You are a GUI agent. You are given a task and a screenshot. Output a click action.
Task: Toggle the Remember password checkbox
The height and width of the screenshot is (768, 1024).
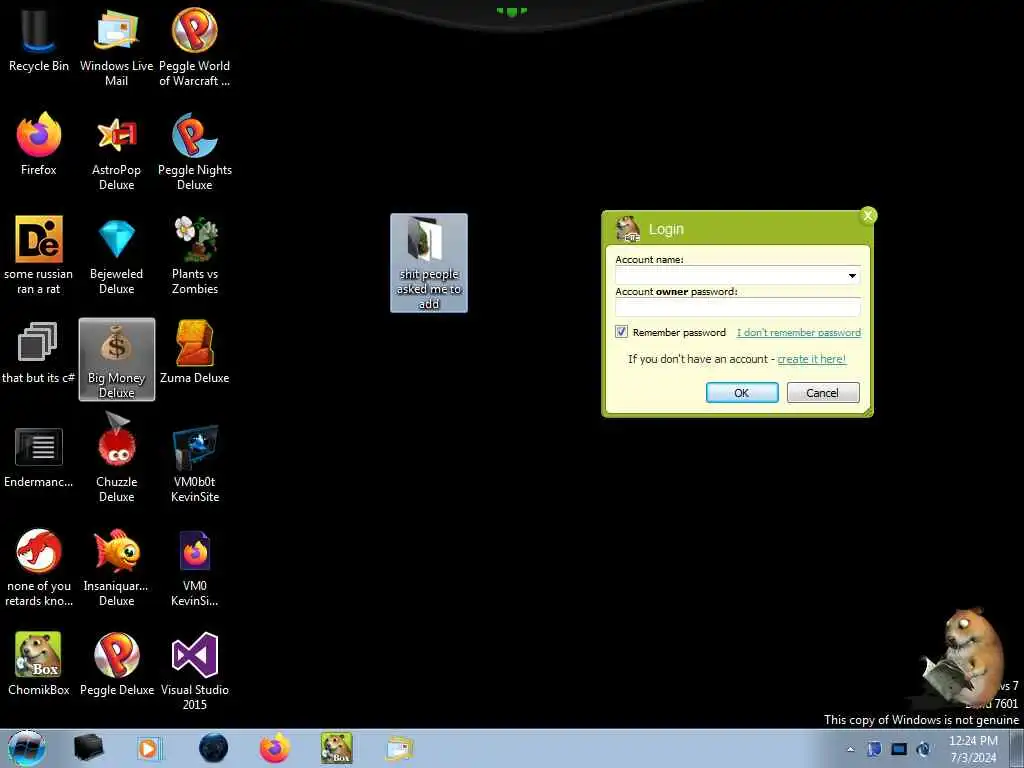621,332
